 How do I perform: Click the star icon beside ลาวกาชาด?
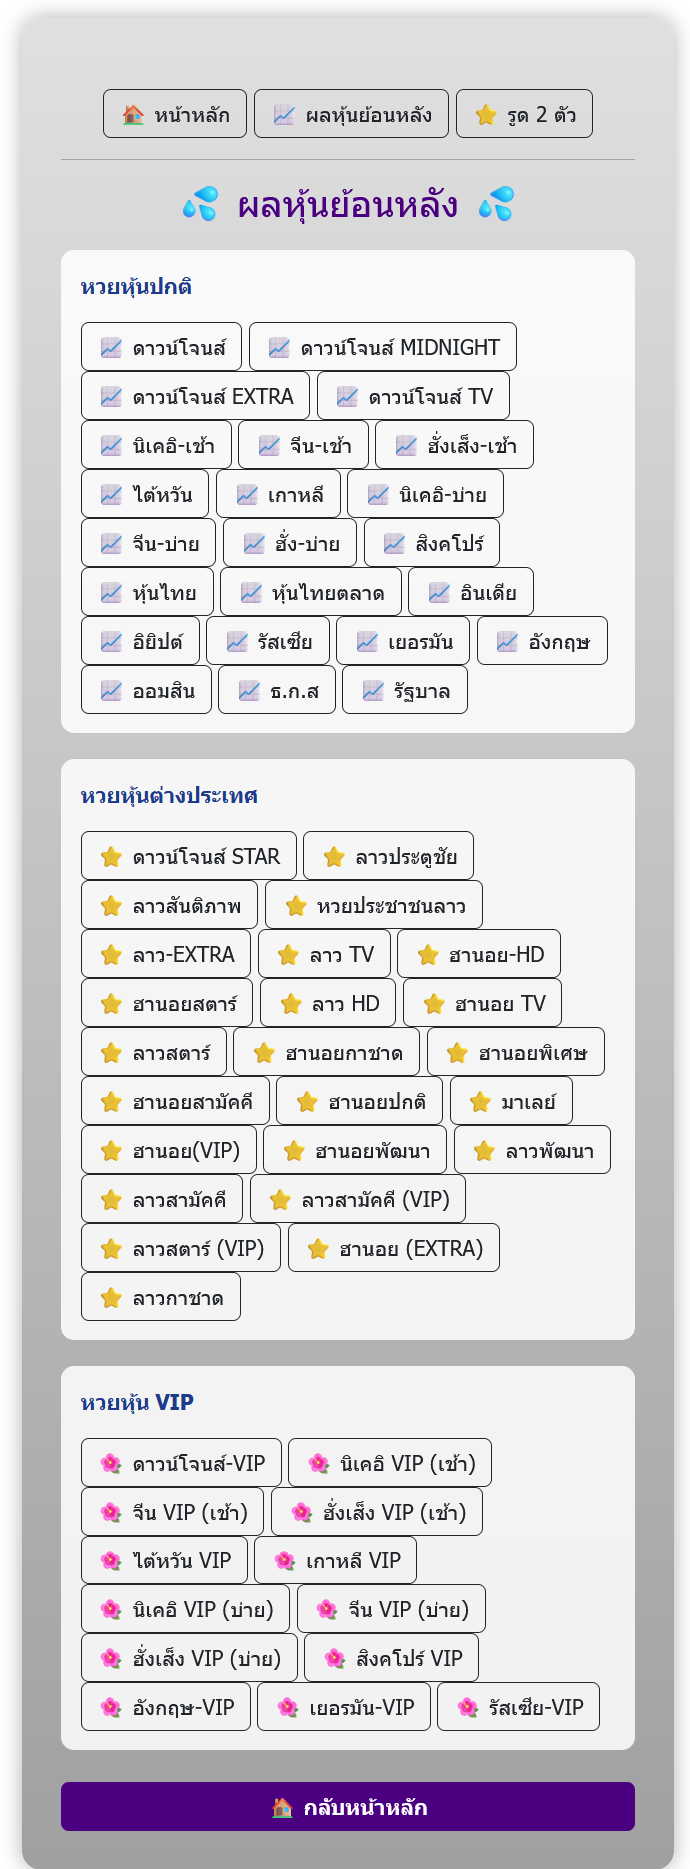(111, 1298)
